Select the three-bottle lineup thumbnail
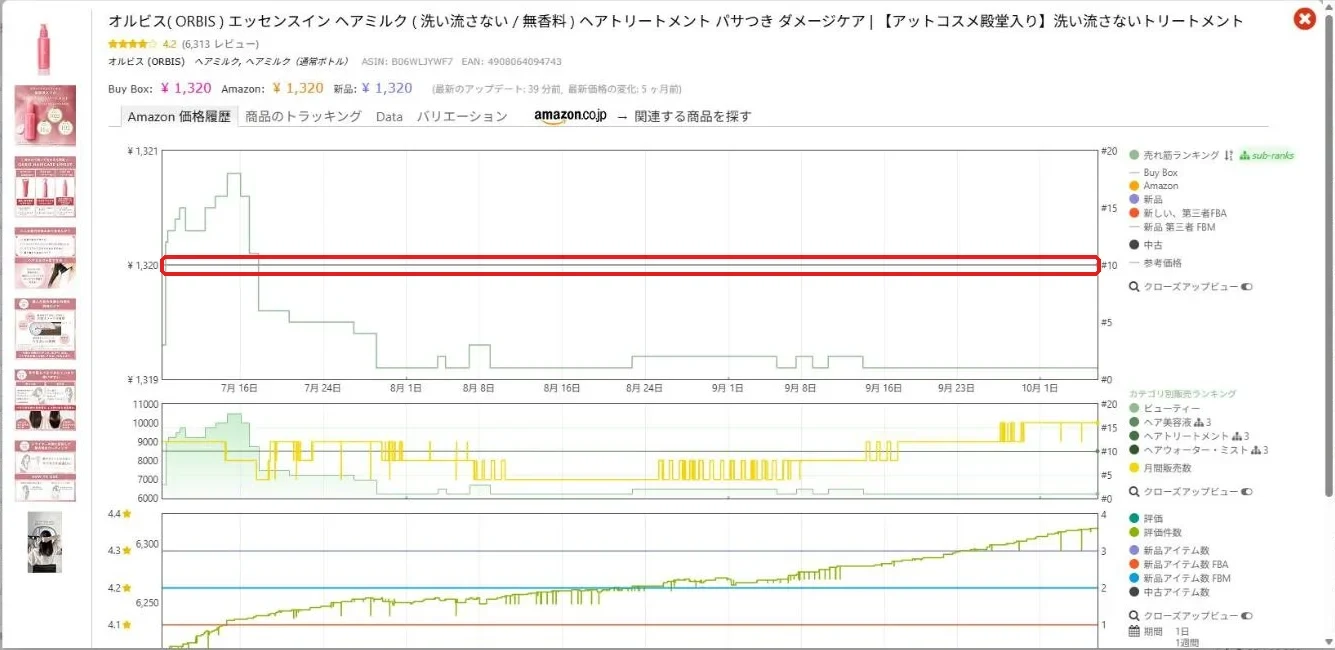 click(x=45, y=187)
